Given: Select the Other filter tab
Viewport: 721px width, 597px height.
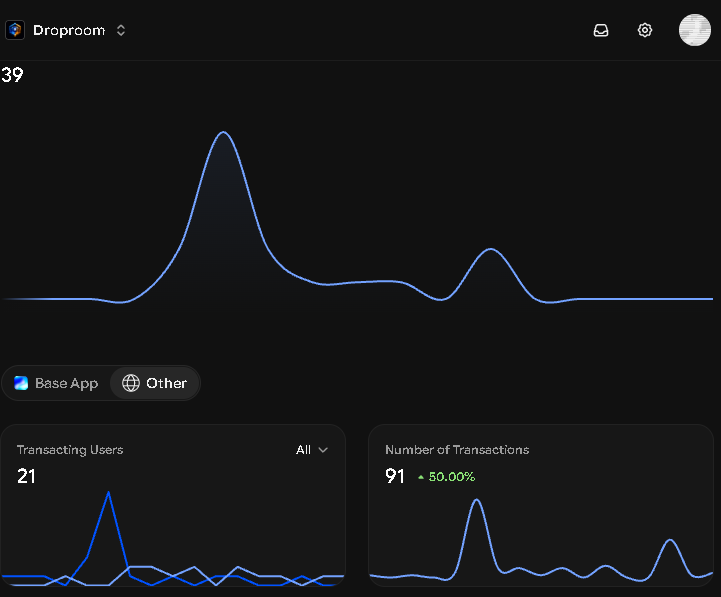Looking at the screenshot, I should (x=154, y=383).
